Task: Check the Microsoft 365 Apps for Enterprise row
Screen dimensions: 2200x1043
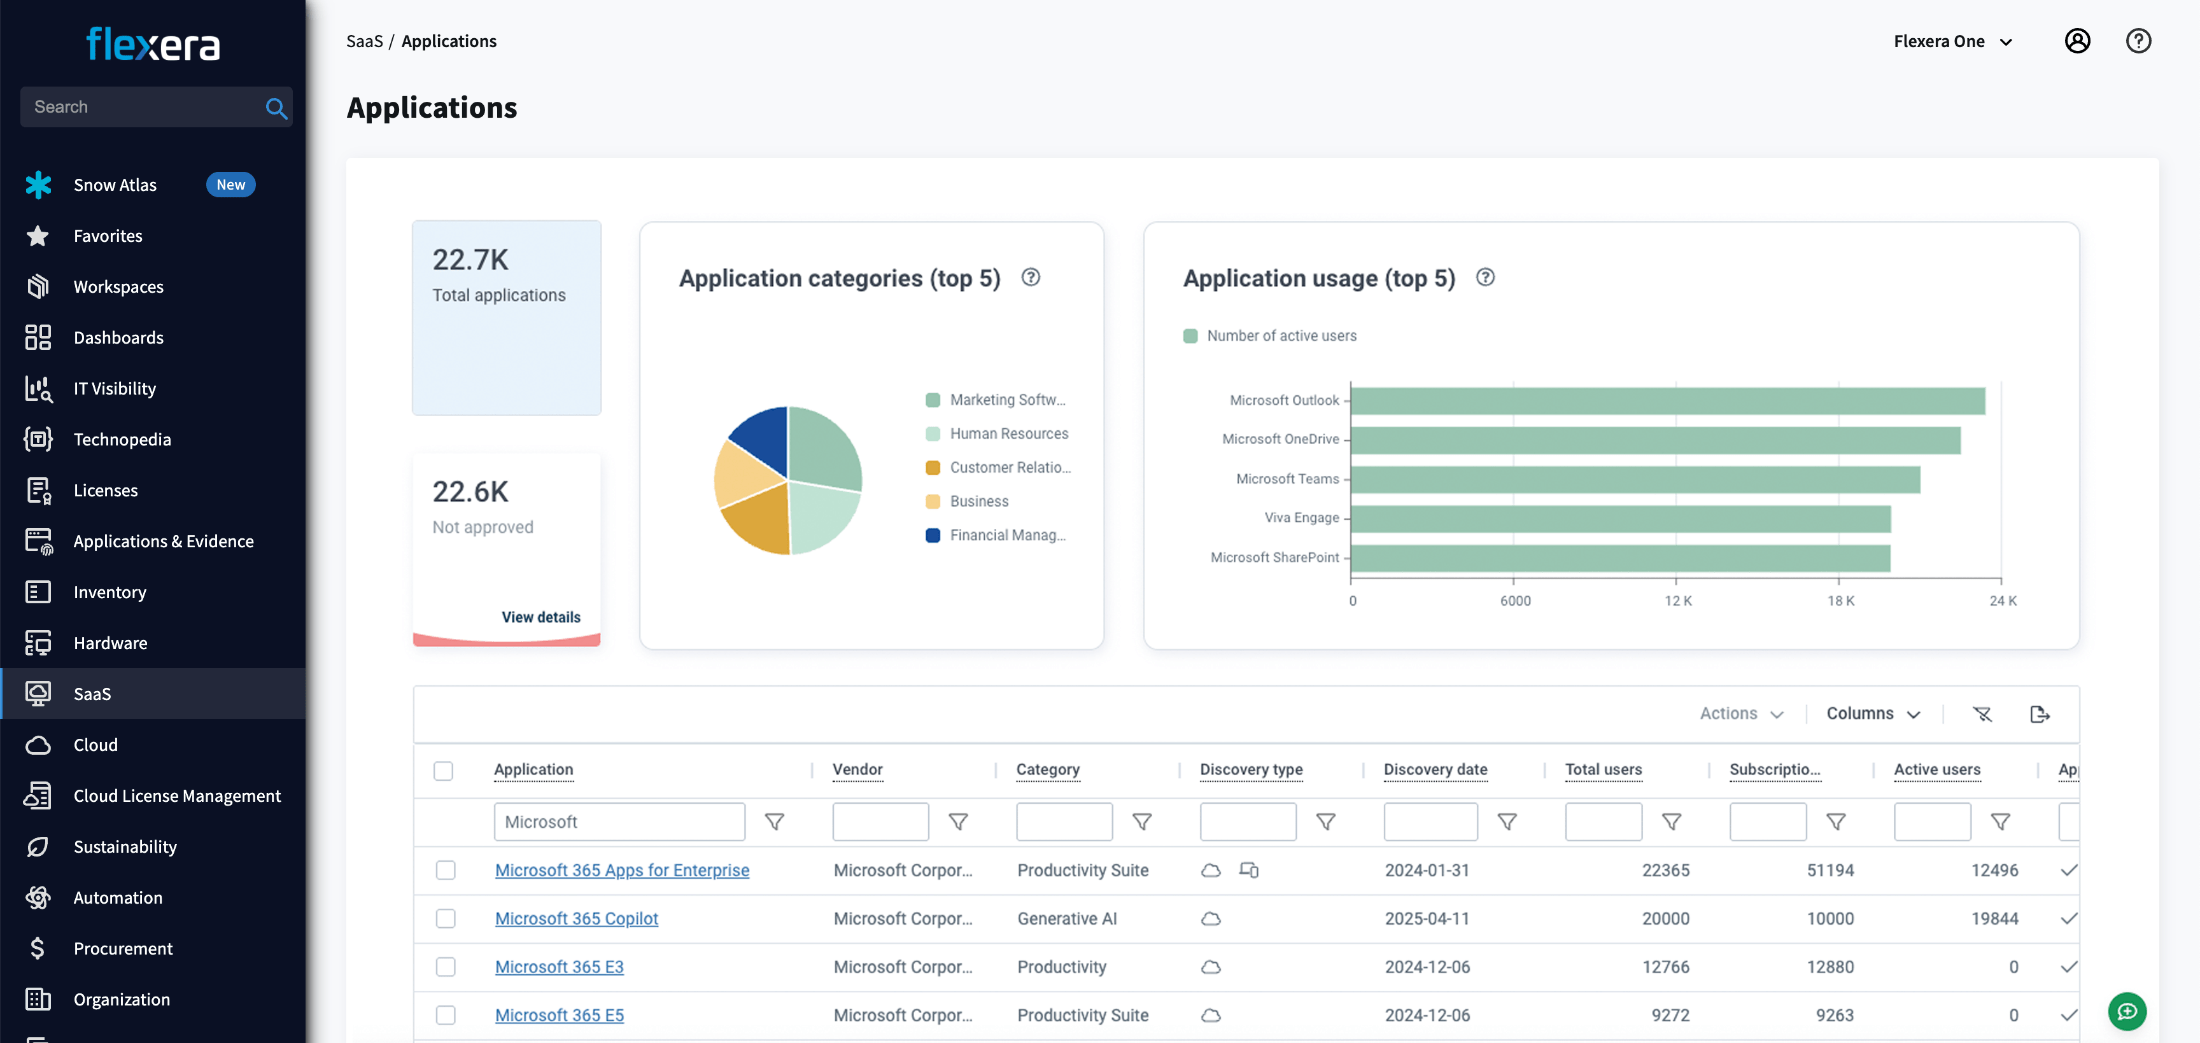Action: [x=446, y=871]
